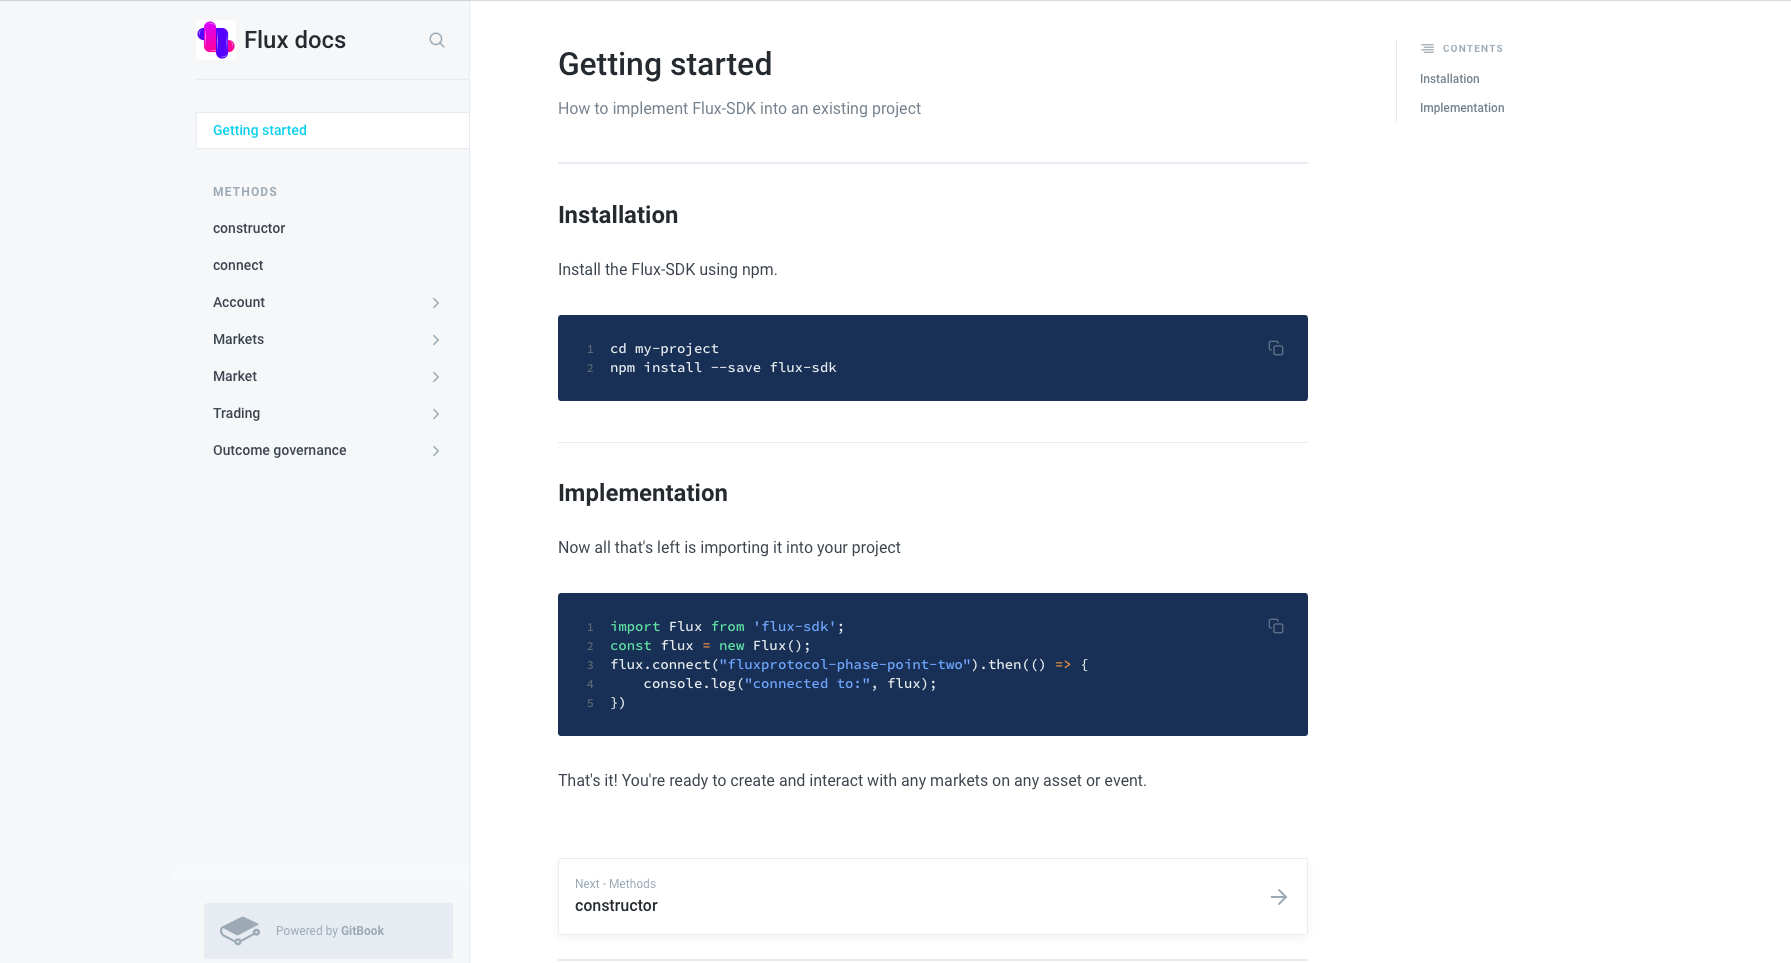Copy the import Flux code block
The image size is (1791, 963).
[x=1276, y=626]
